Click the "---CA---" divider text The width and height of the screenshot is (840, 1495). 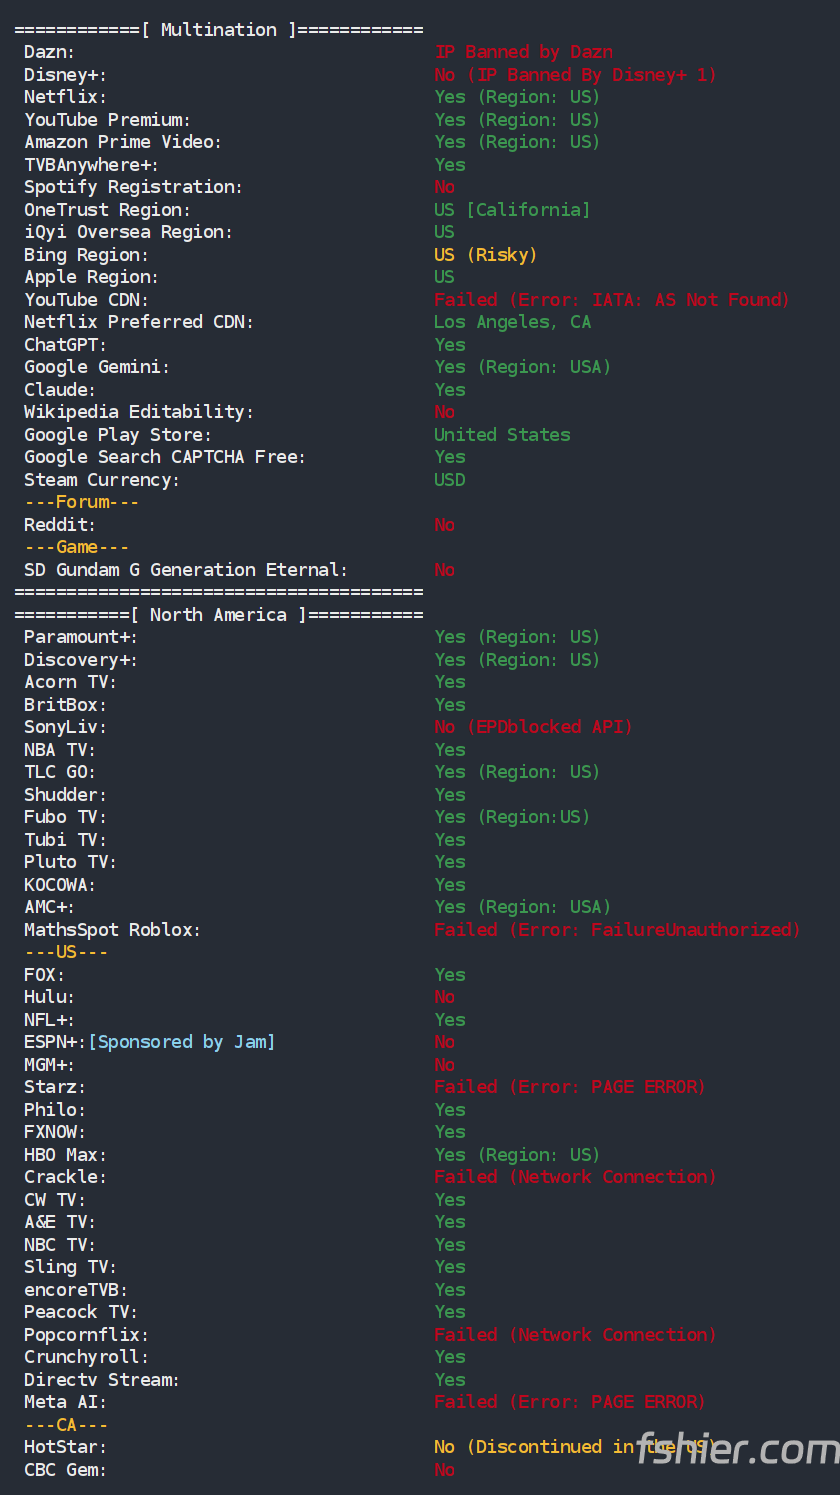click(66, 1425)
